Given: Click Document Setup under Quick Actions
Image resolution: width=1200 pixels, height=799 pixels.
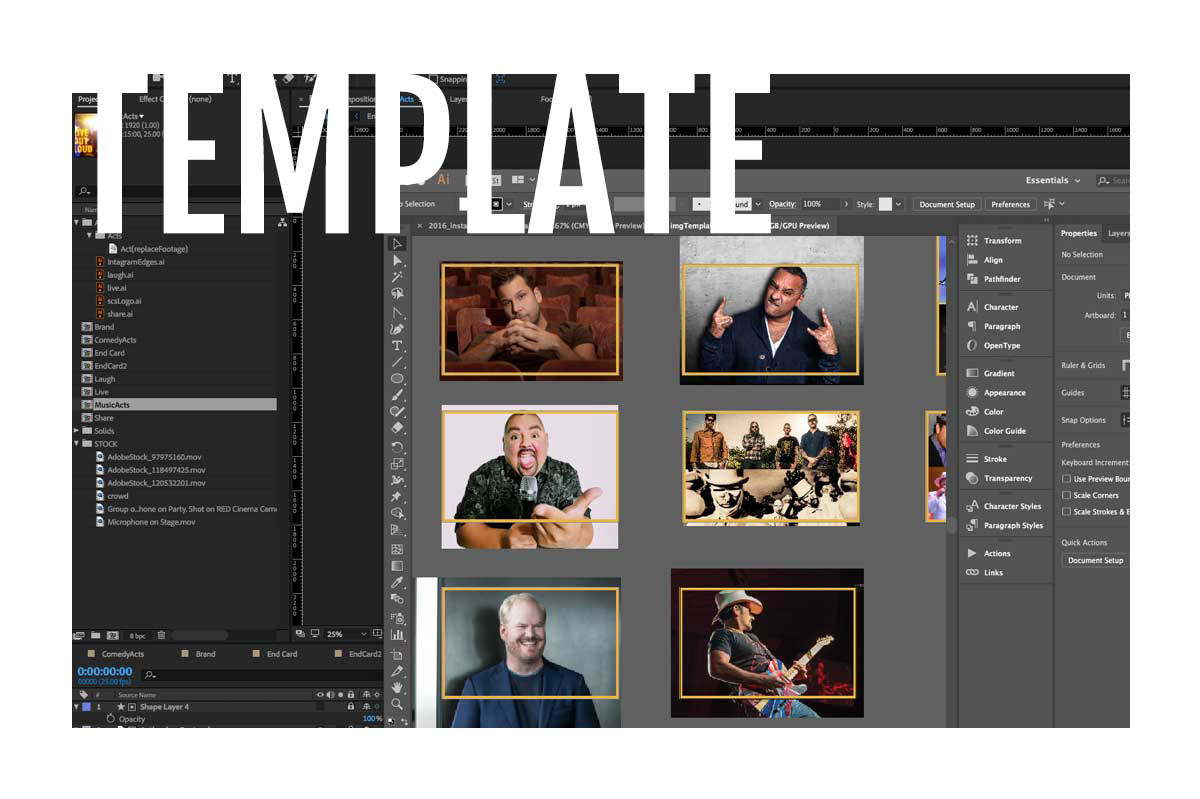Looking at the screenshot, I should click(1095, 561).
